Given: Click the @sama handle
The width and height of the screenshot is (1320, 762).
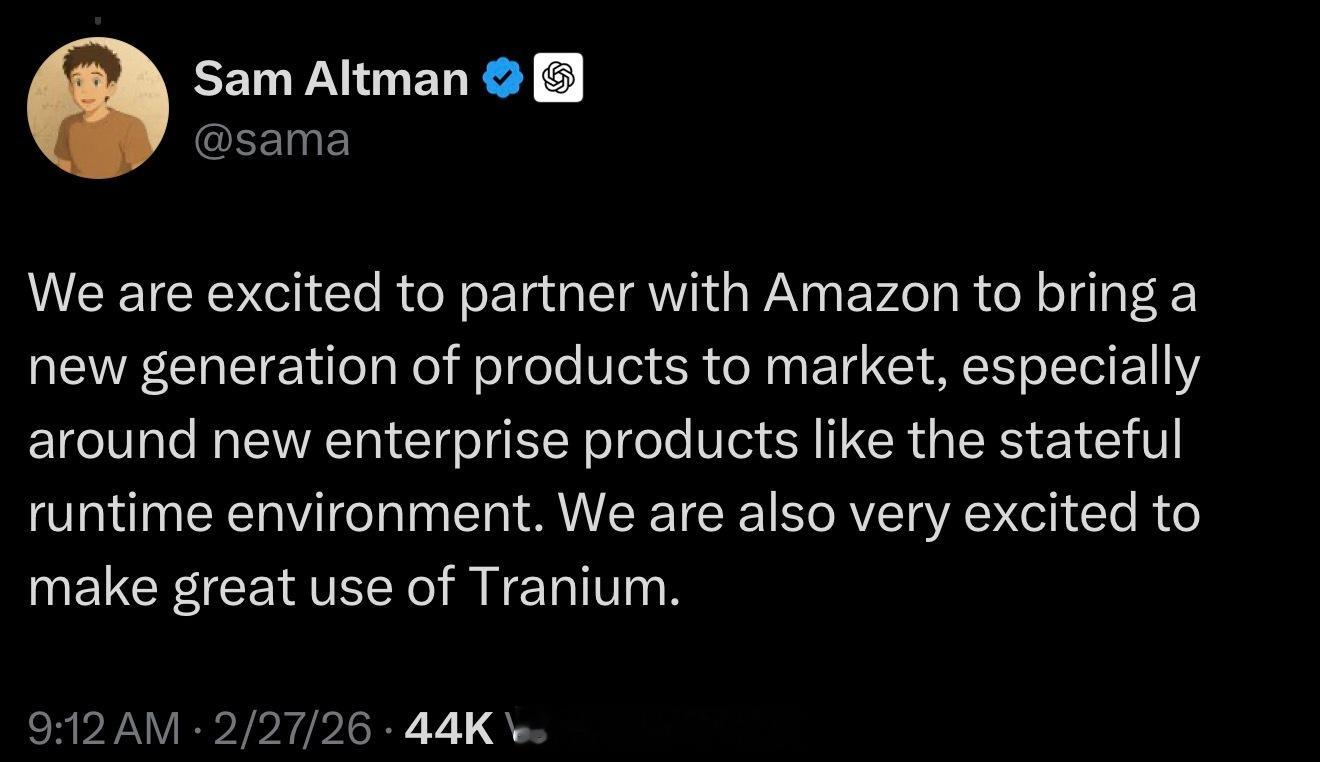Looking at the screenshot, I should pyautogui.click(x=272, y=140).
